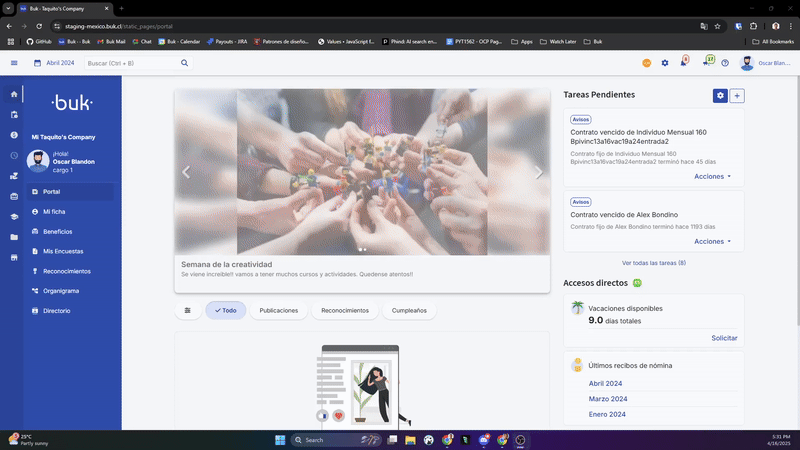The height and width of the screenshot is (450, 800).
Task: Select the folder icon in the narrow sidebar
Action: (x=14, y=237)
